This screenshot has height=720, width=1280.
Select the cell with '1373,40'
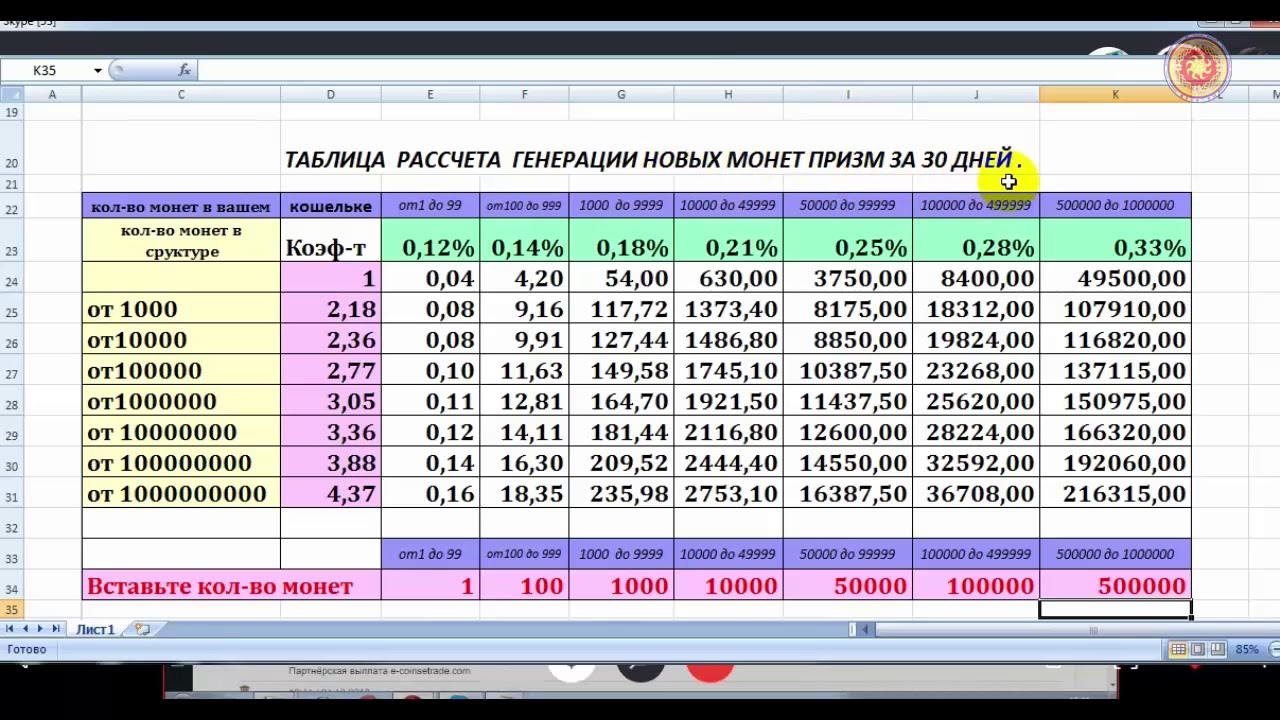coord(728,309)
